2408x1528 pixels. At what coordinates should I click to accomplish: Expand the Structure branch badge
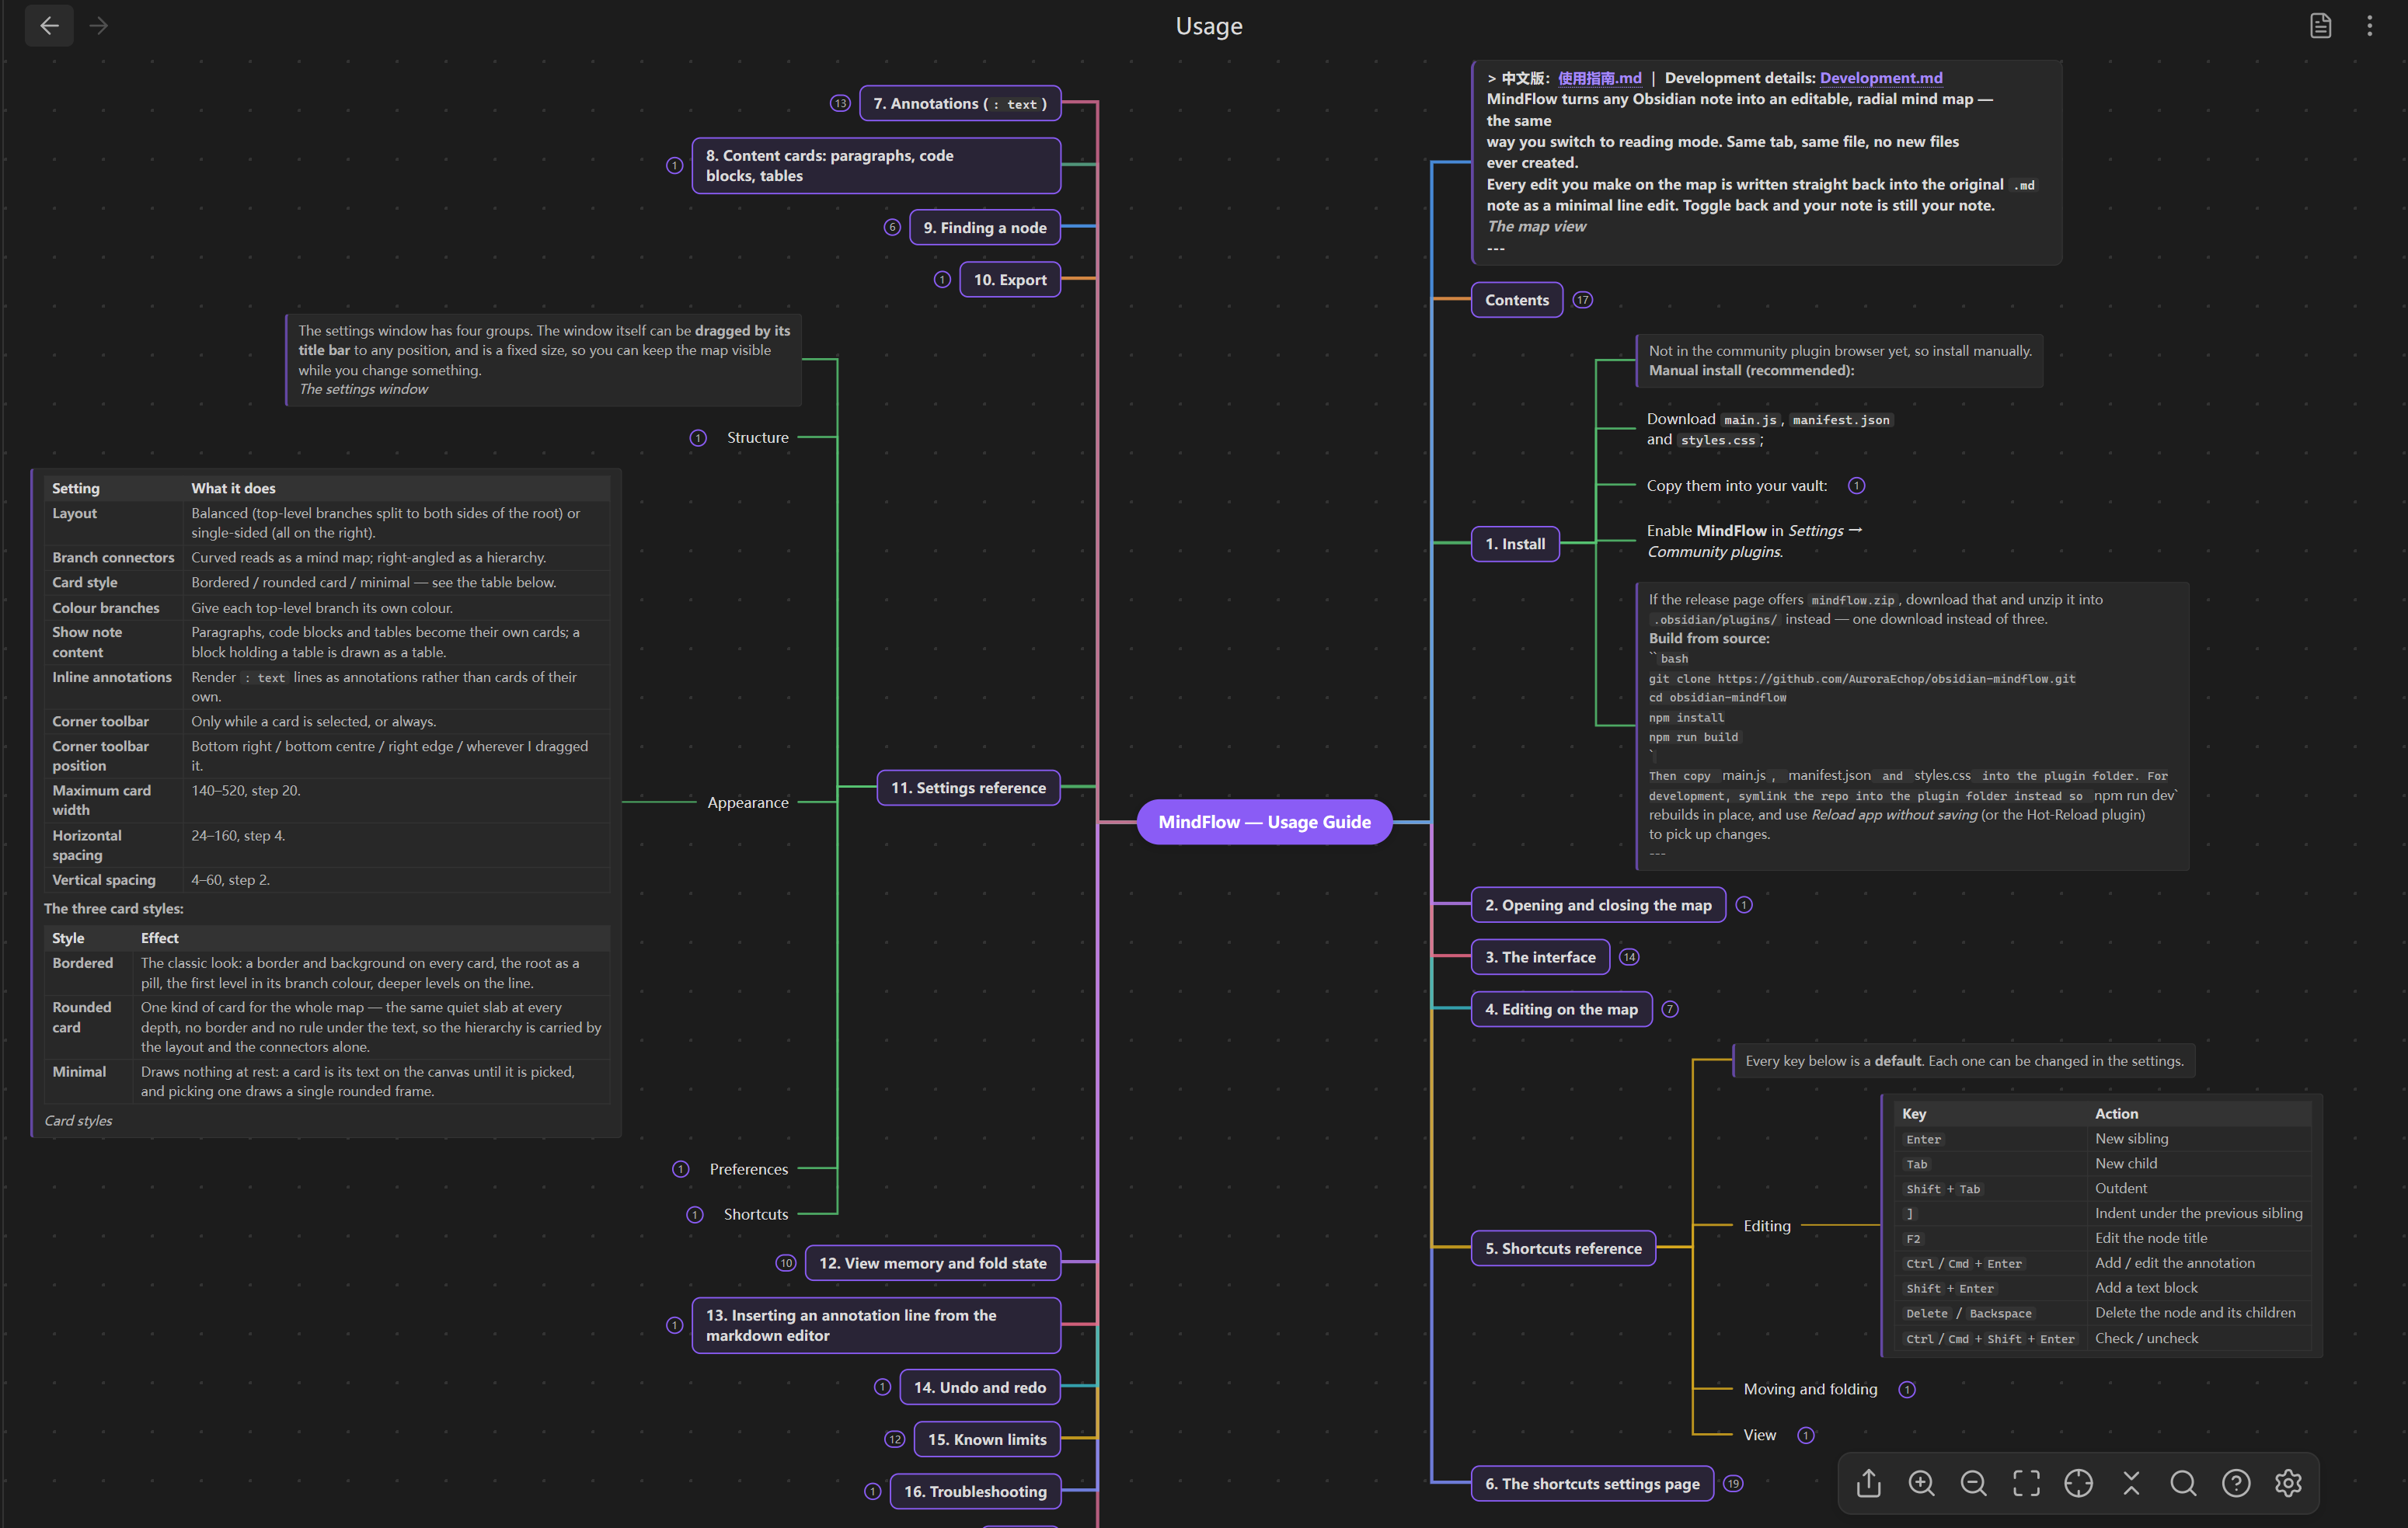698,437
